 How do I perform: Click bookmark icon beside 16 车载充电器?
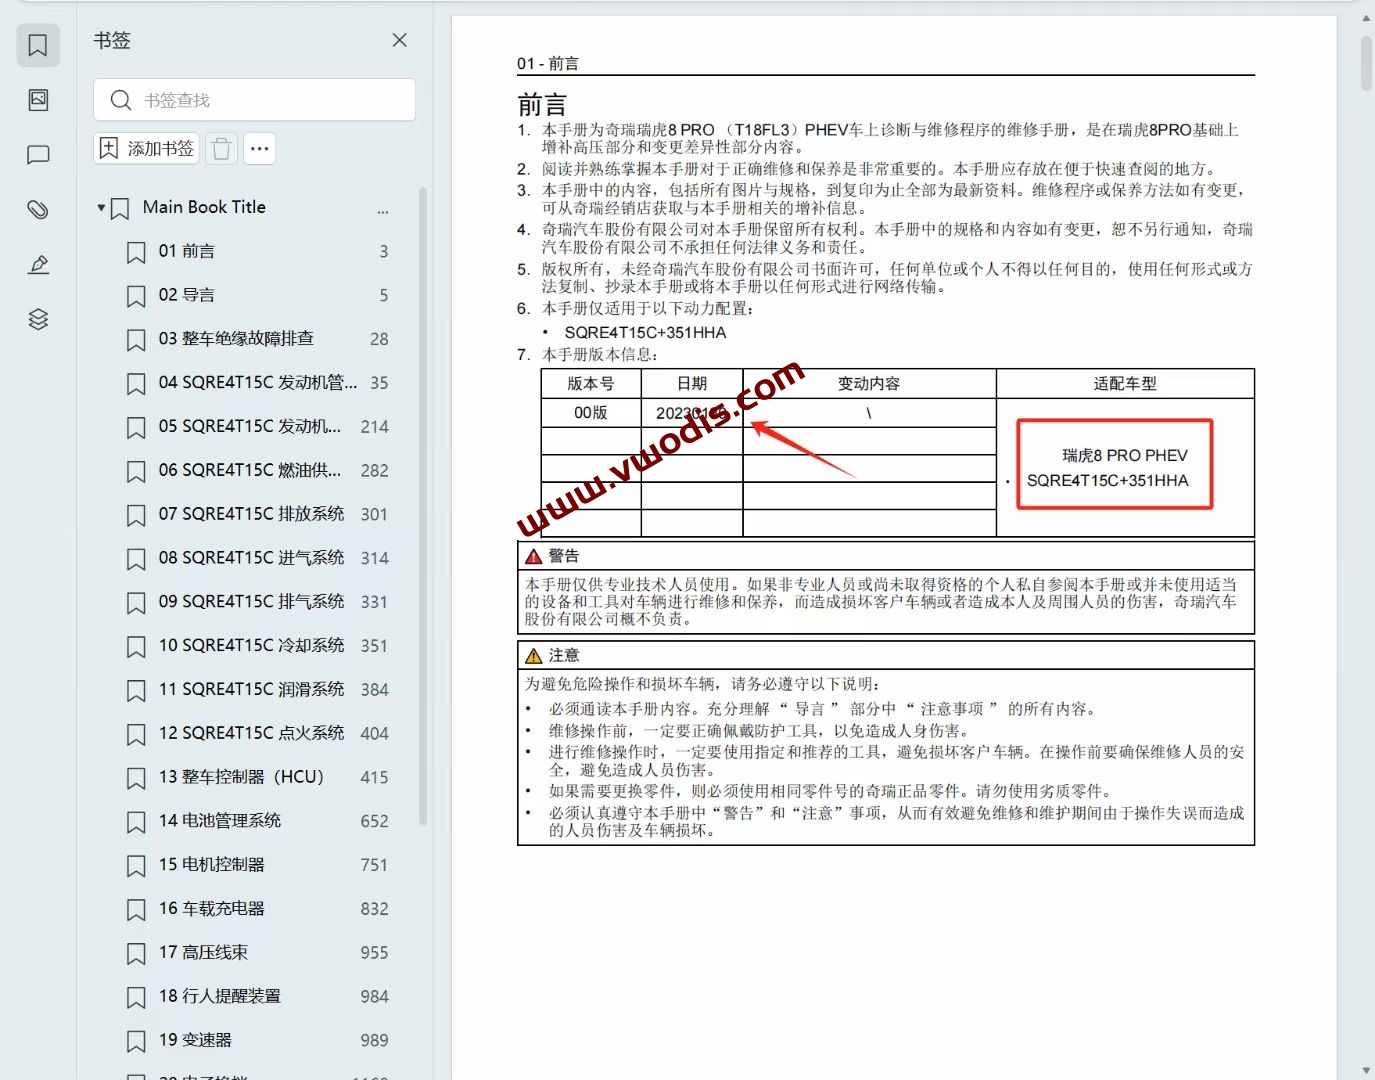click(x=136, y=910)
